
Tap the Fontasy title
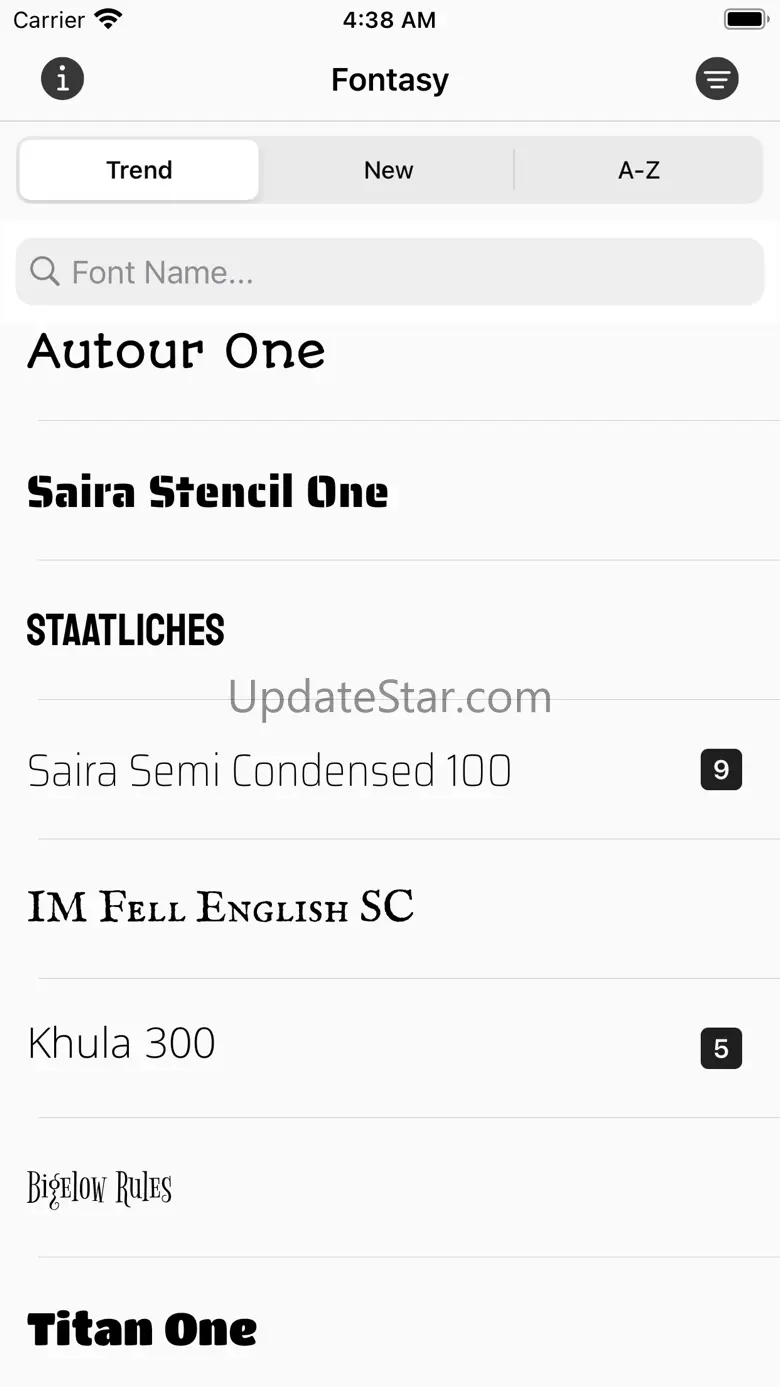point(390,79)
